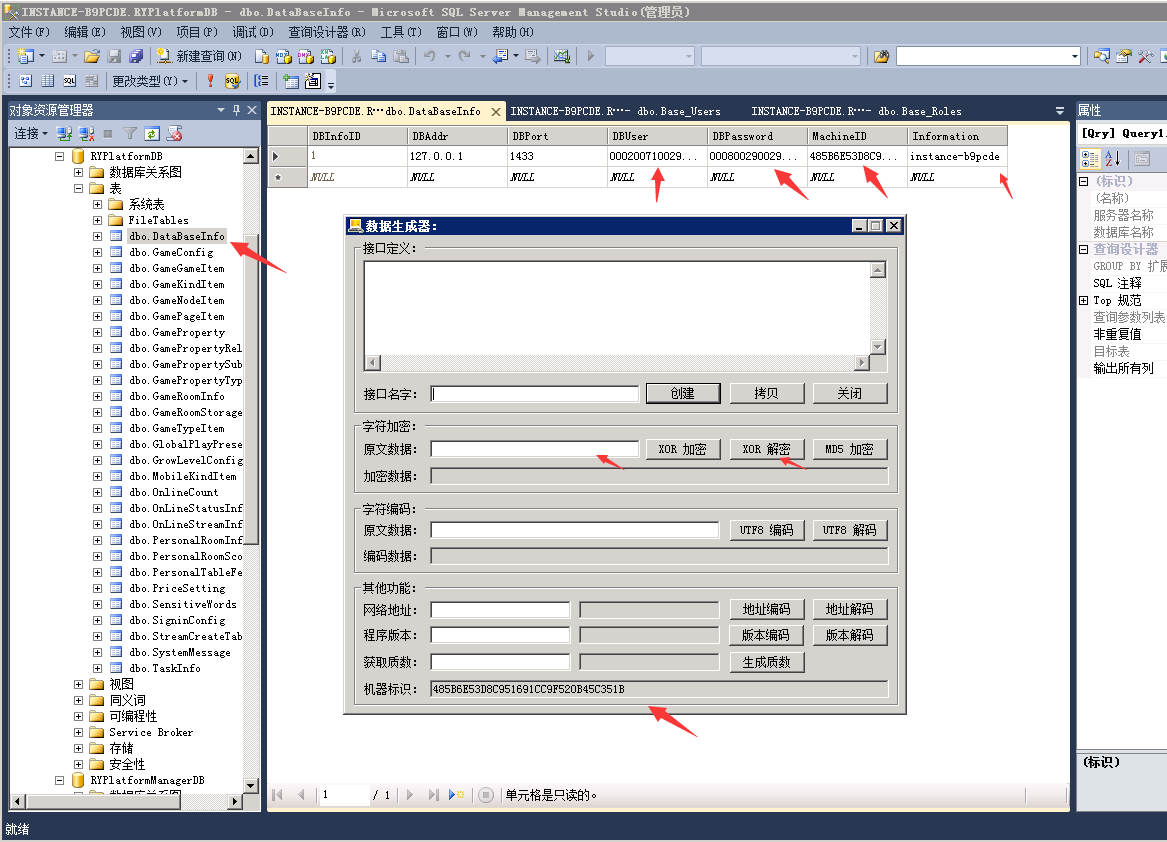This screenshot has width=1167, height=842.
Task: Collapse the RYPlatformDB database node
Action: click(60, 156)
